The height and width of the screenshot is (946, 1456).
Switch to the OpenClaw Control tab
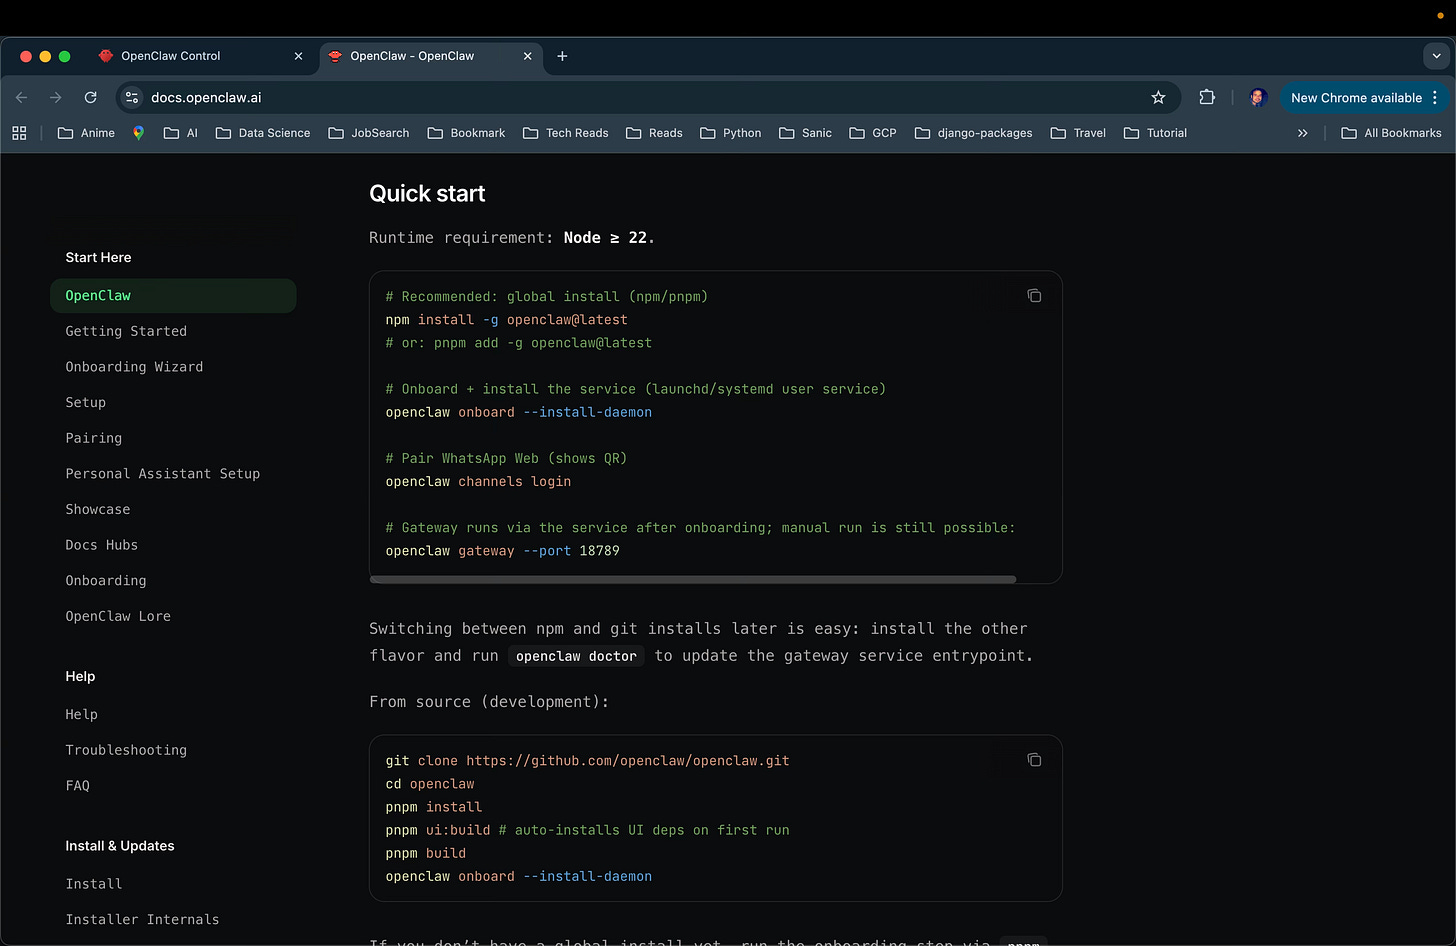pos(200,56)
